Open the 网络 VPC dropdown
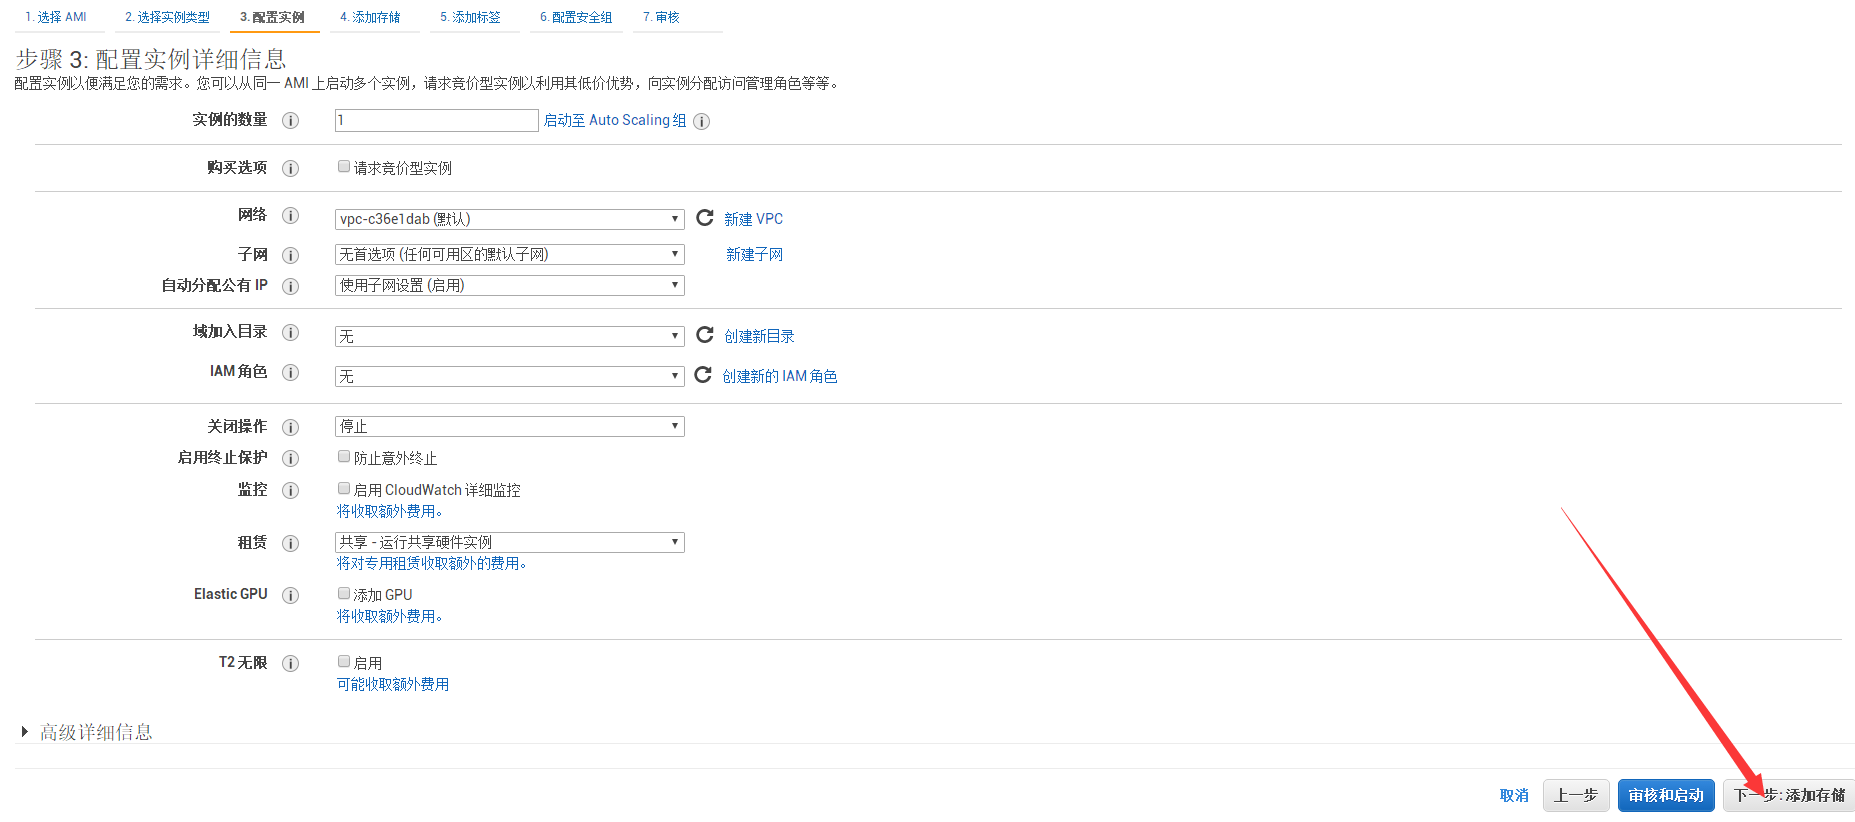 509,219
